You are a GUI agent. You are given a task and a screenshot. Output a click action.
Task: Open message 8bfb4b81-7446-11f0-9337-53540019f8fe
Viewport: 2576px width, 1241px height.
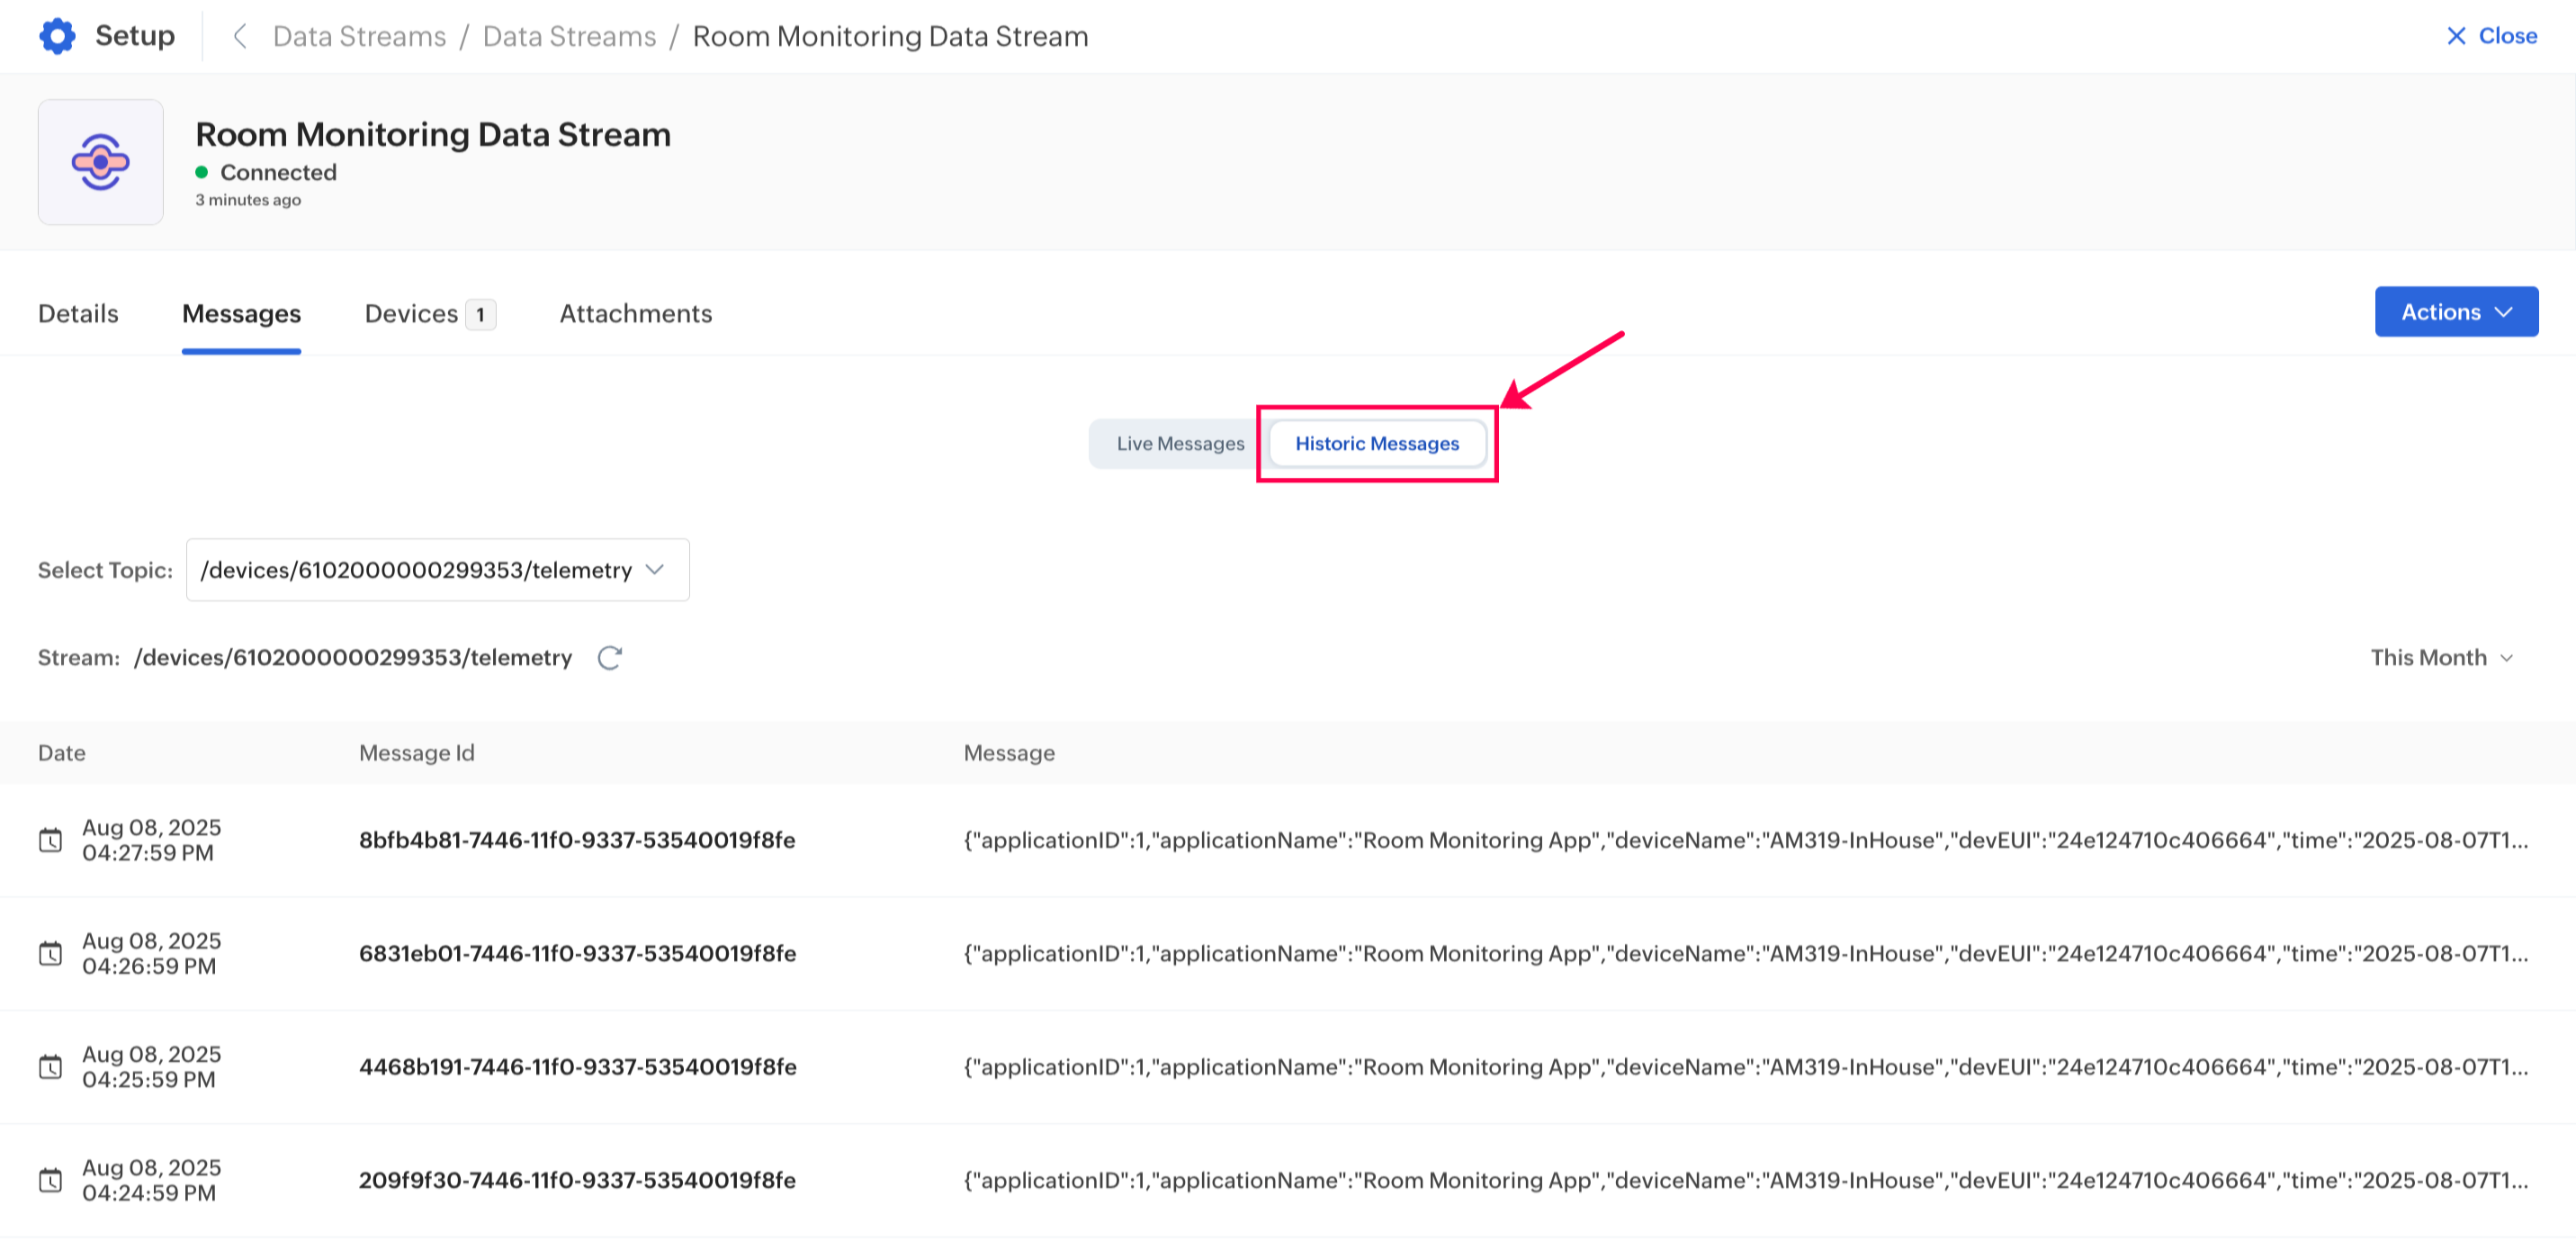pos(577,840)
